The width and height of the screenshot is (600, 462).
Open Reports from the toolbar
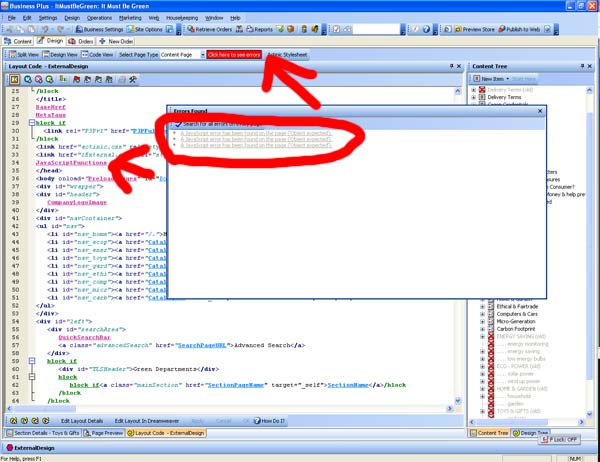coord(259,30)
